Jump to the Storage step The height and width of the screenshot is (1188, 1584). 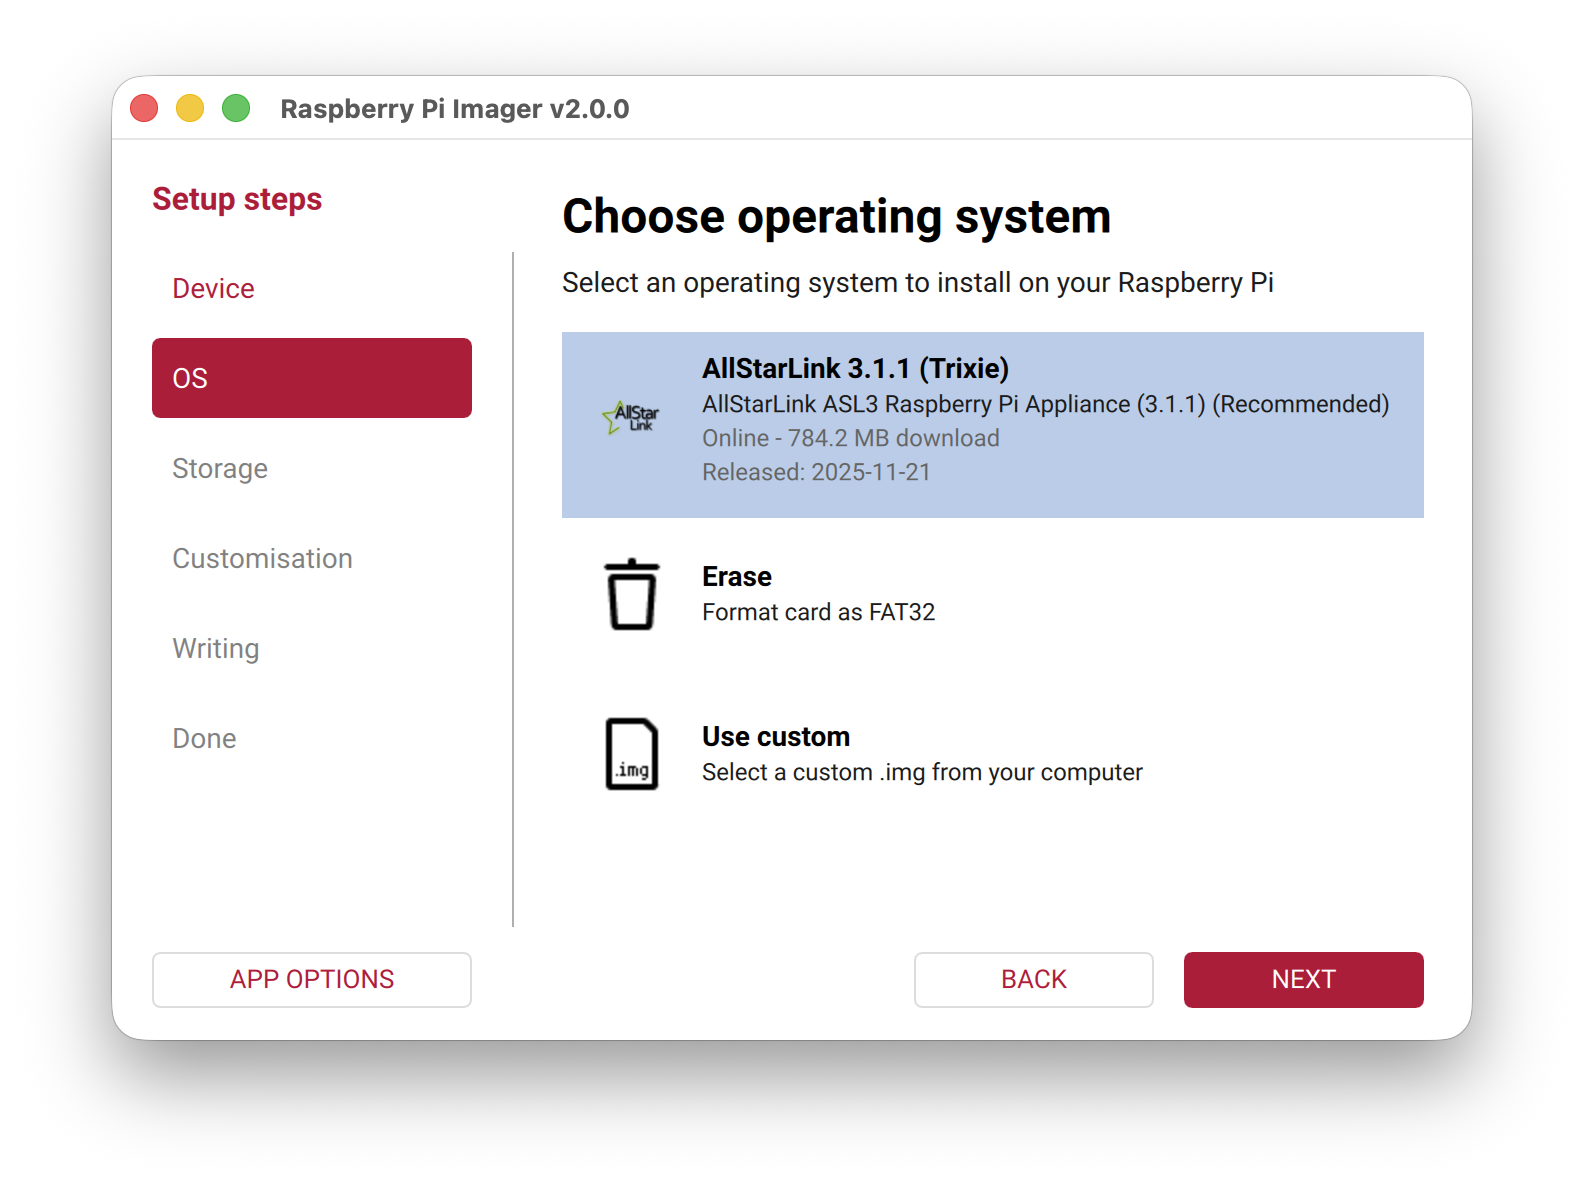pyautogui.click(x=220, y=468)
